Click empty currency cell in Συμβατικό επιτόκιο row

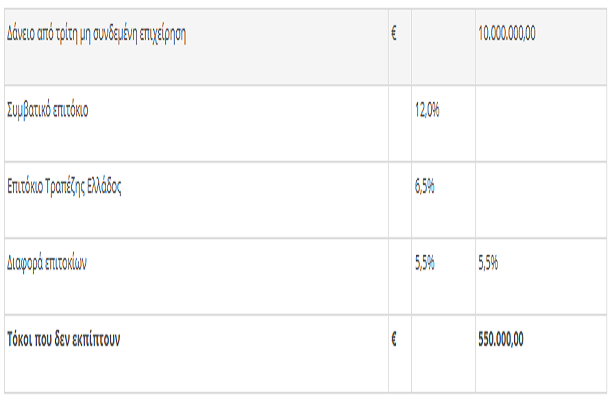point(400,123)
